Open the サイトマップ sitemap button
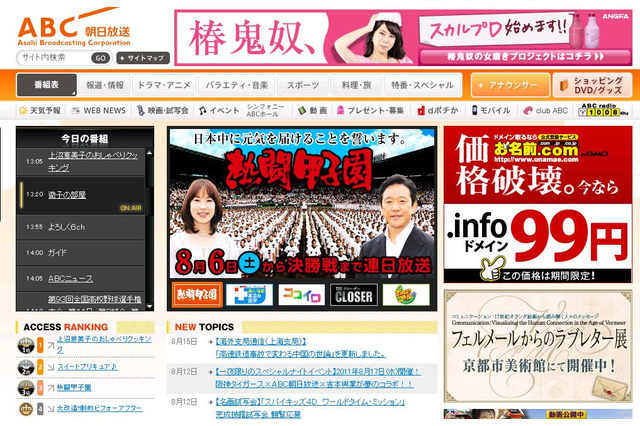Viewport: 640px width, 426px height. tap(143, 58)
